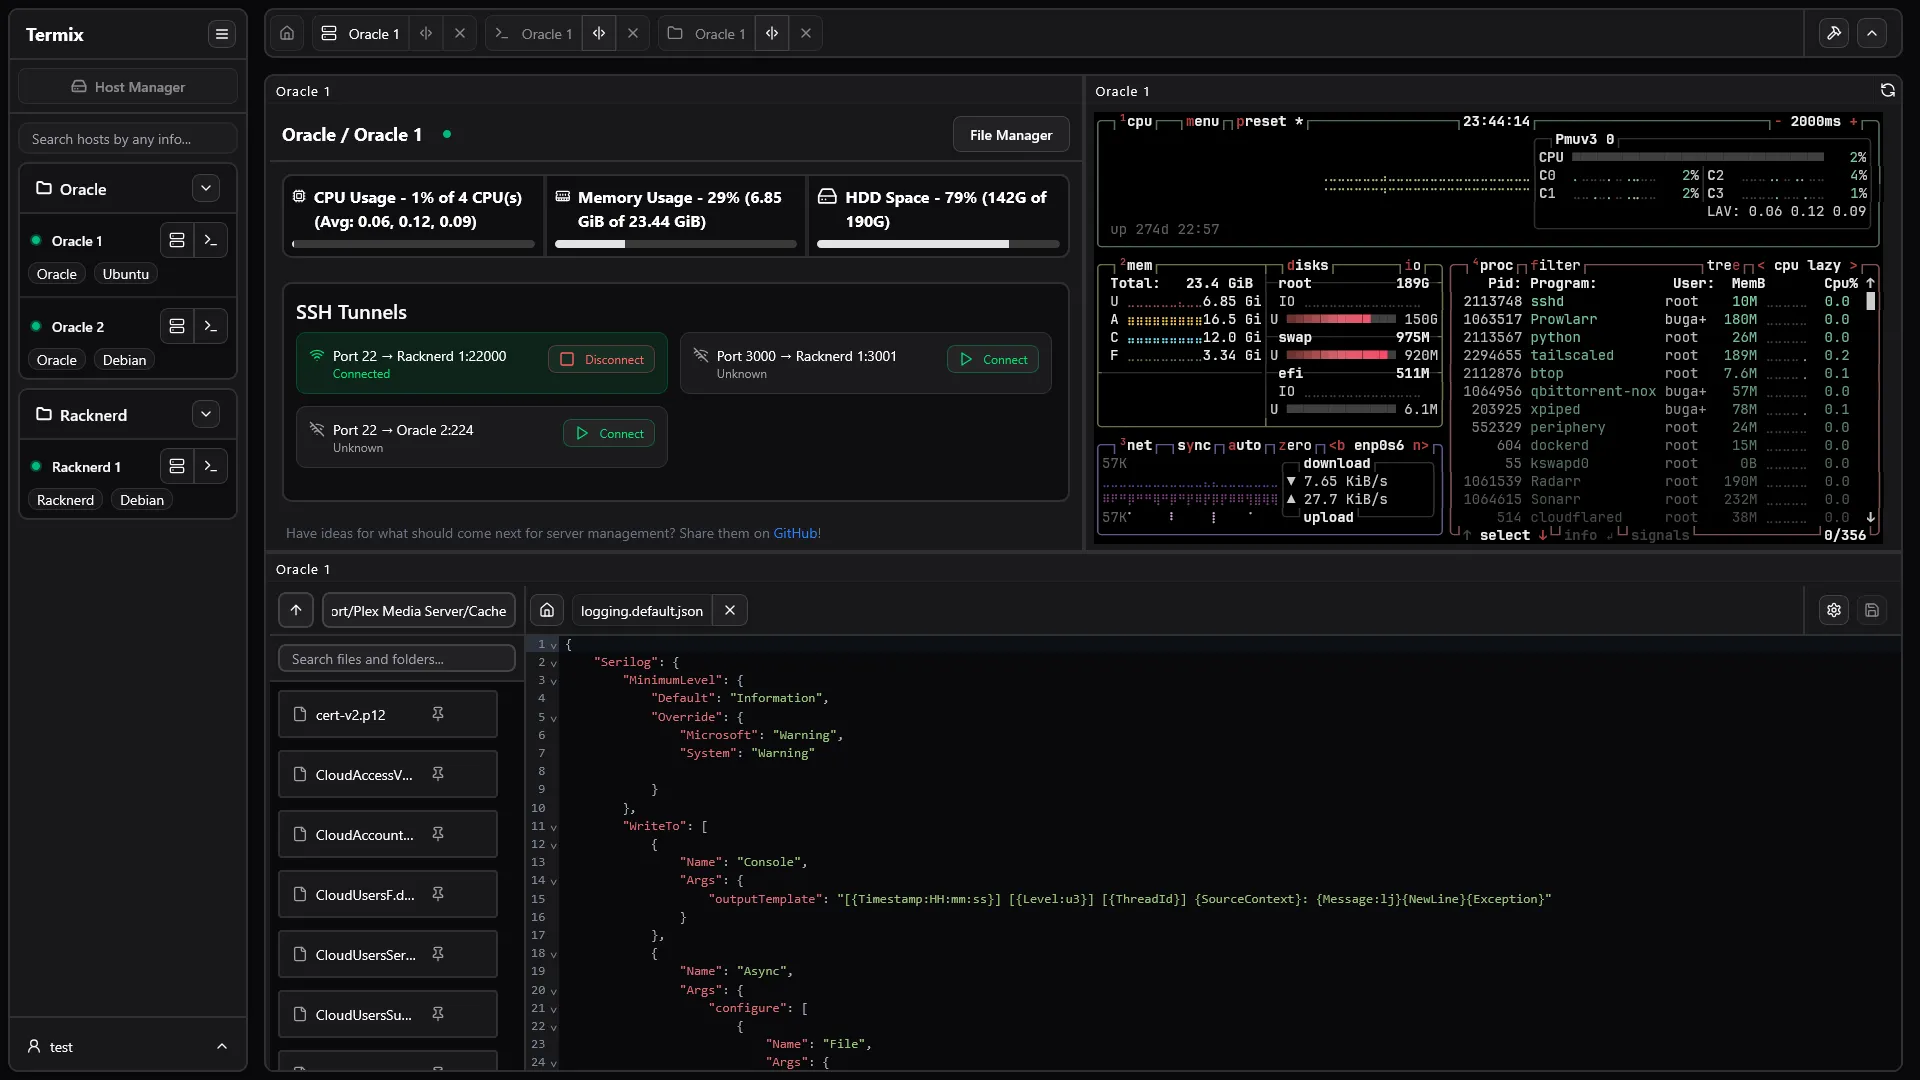The width and height of the screenshot is (1920, 1080).
Task: Toggle split view on Oracle 1 terminal tab
Action: click(599, 33)
